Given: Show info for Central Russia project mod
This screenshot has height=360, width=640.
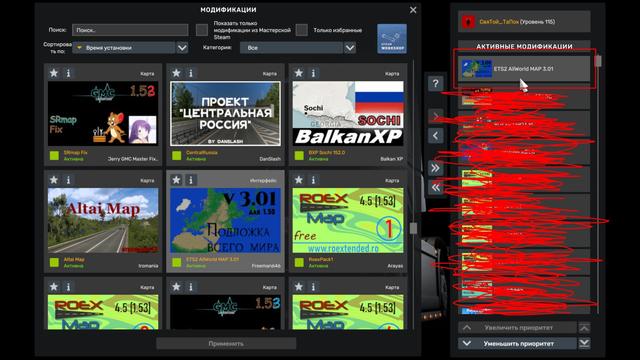Looking at the screenshot, I should coord(191,73).
